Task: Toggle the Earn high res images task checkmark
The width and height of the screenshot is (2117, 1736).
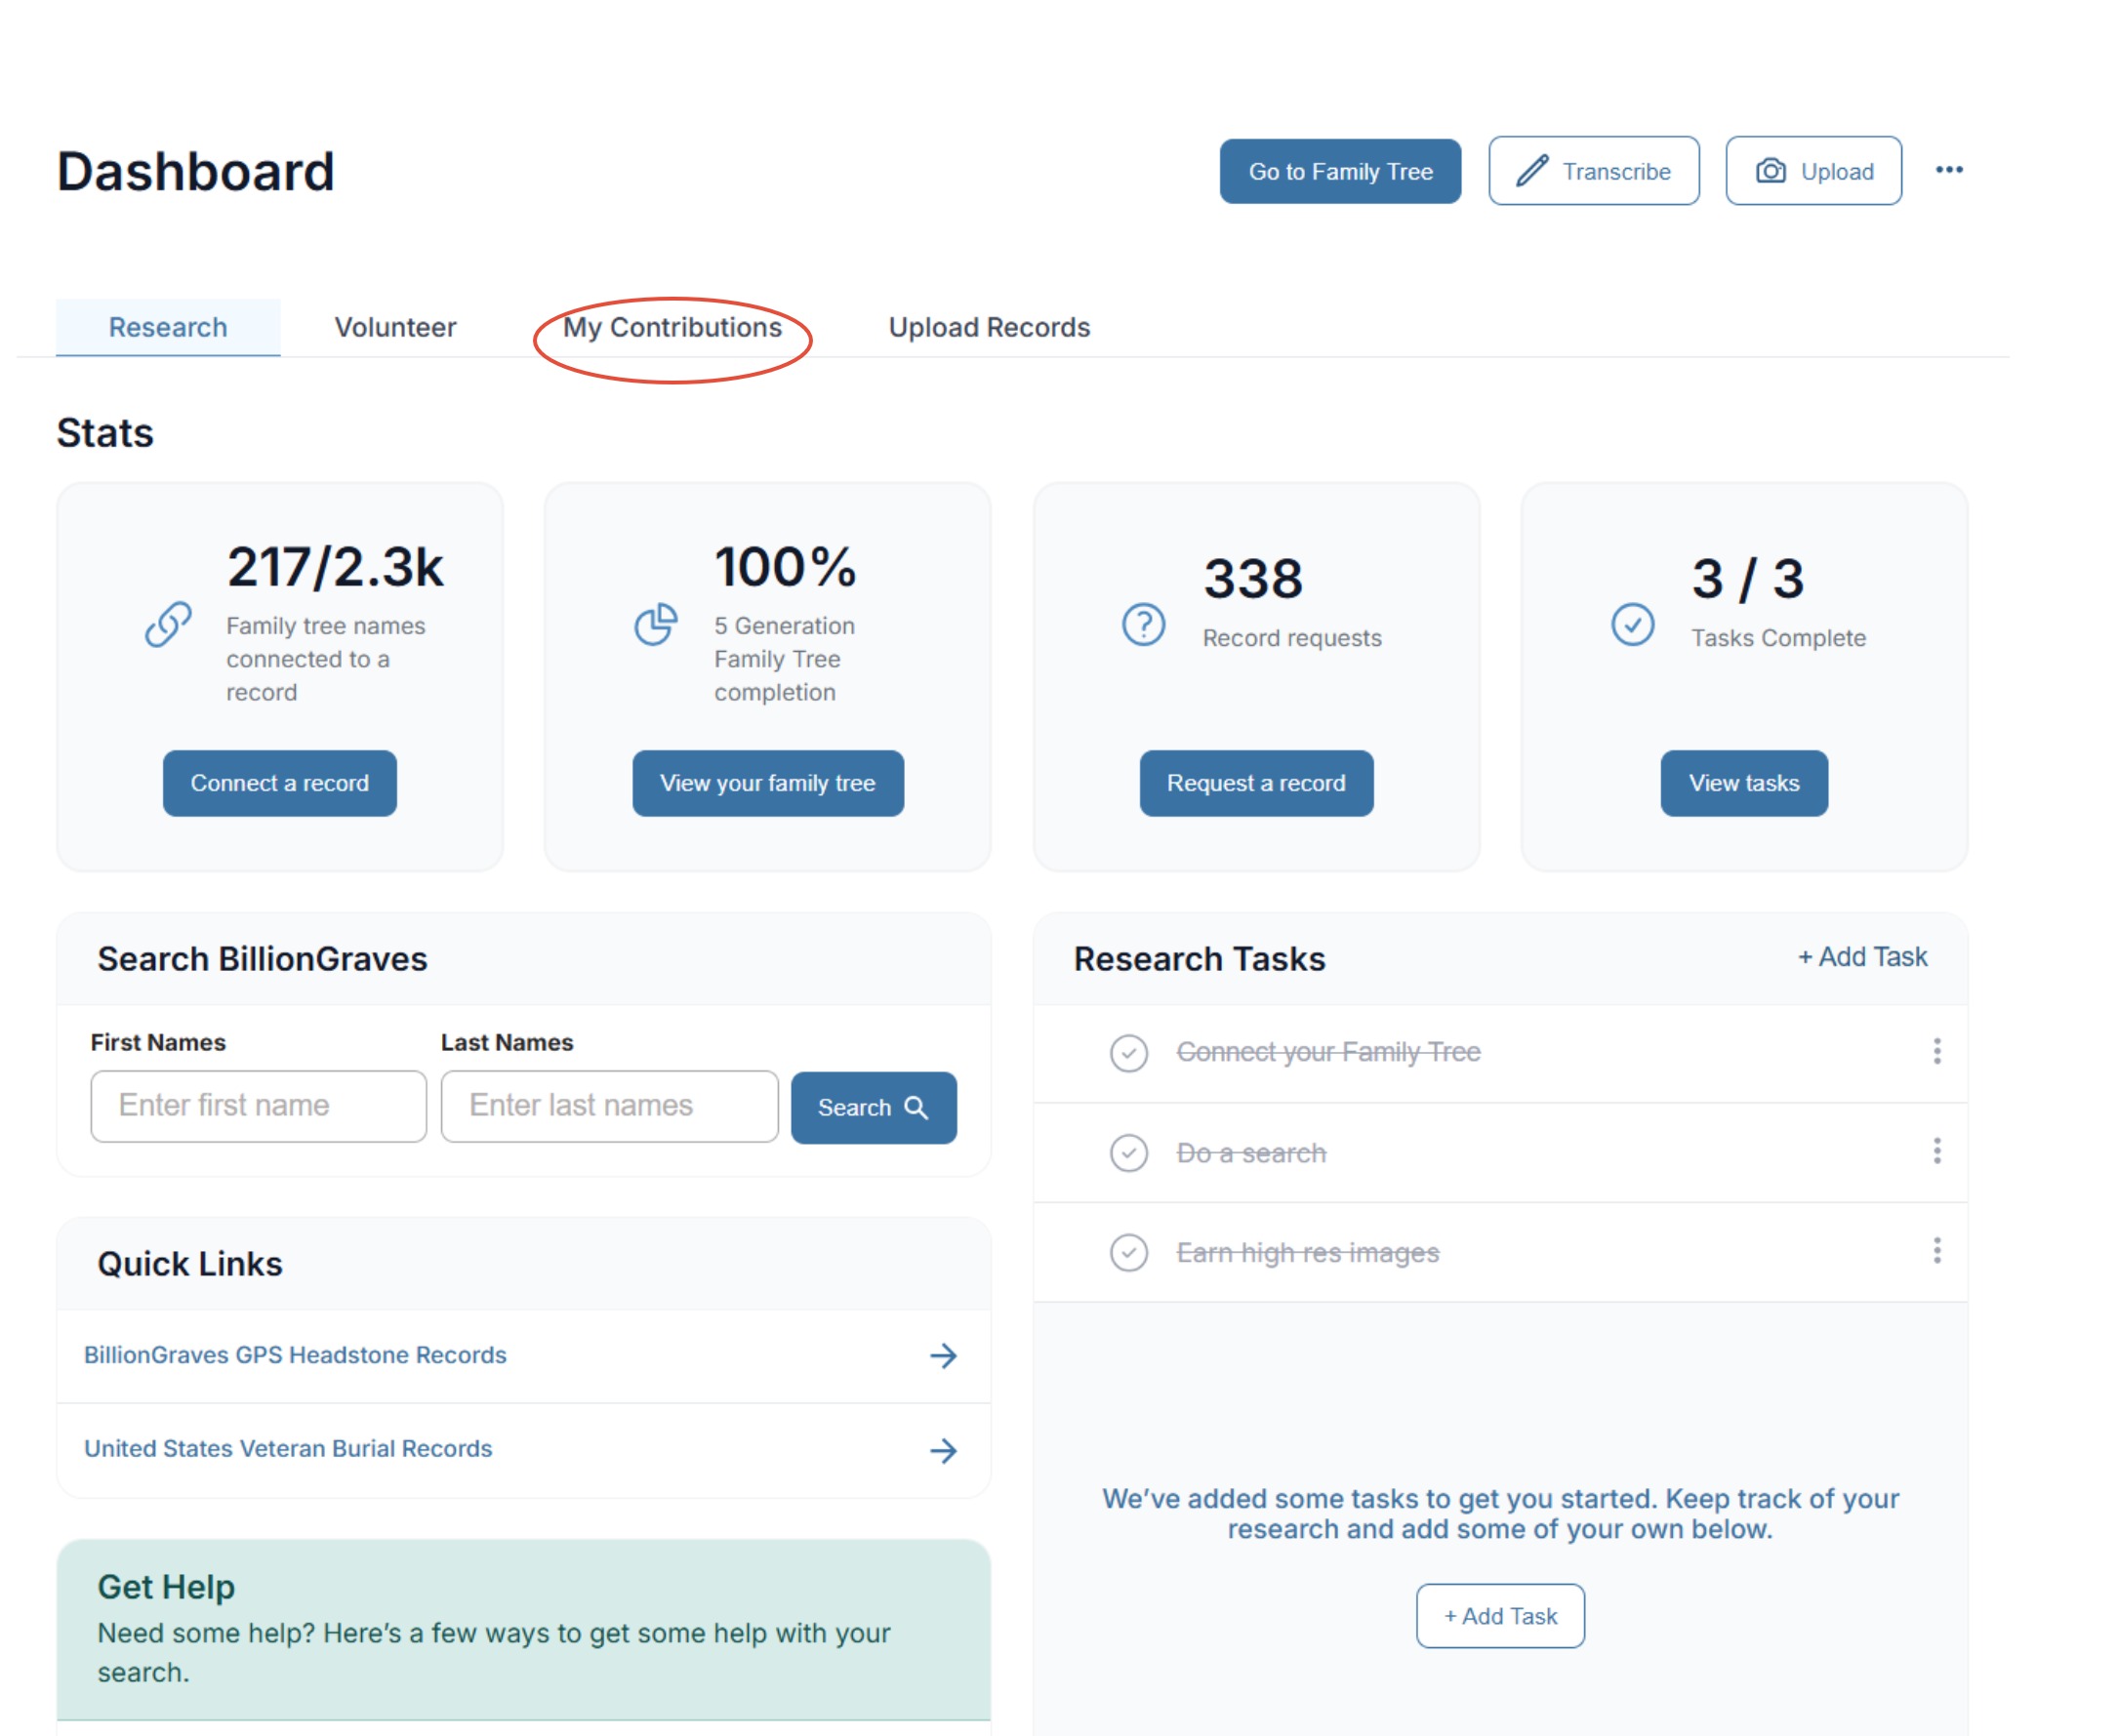Action: pyautogui.click(x=1128, y=1253)
